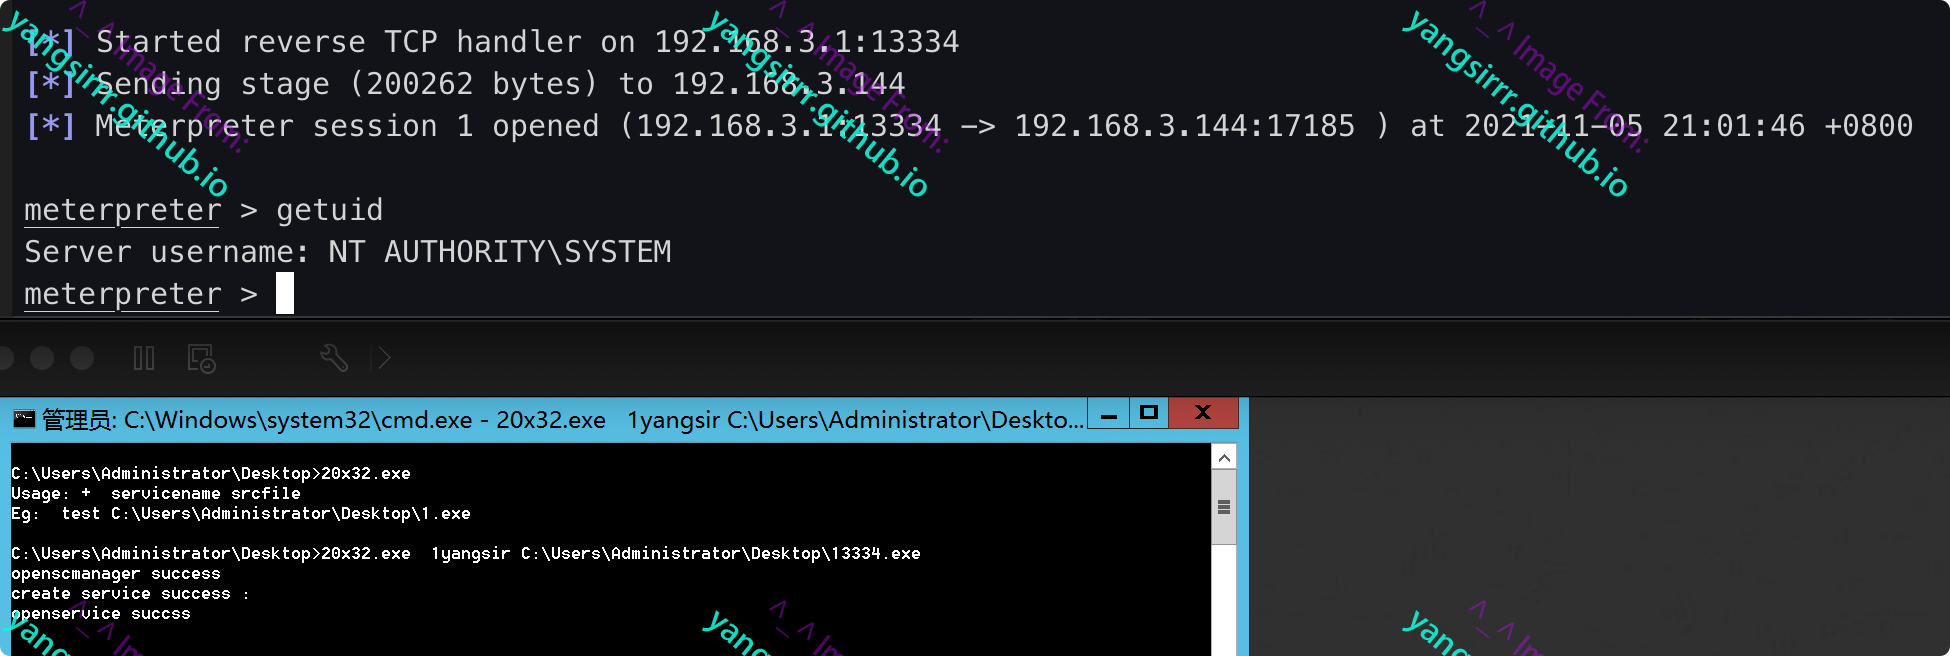Click 'Started reverse TCP handler' line
Image resolution: width=1950 pixels, height=656 pixels.
pos(492,42)
